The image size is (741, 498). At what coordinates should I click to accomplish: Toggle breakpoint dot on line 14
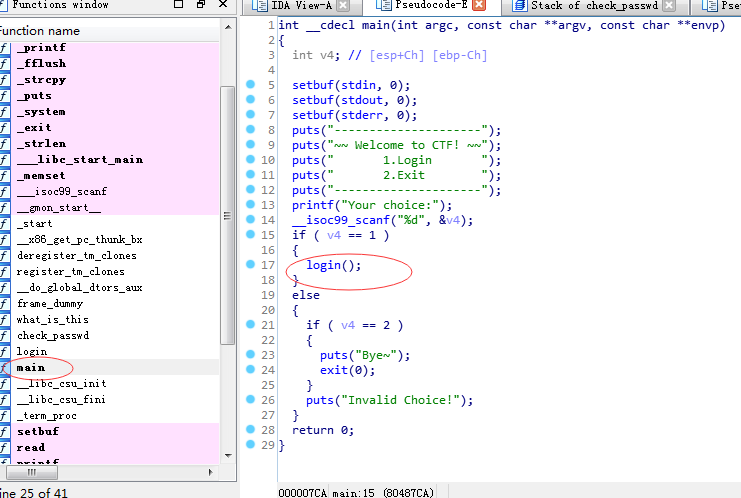[x=250, y=219]
